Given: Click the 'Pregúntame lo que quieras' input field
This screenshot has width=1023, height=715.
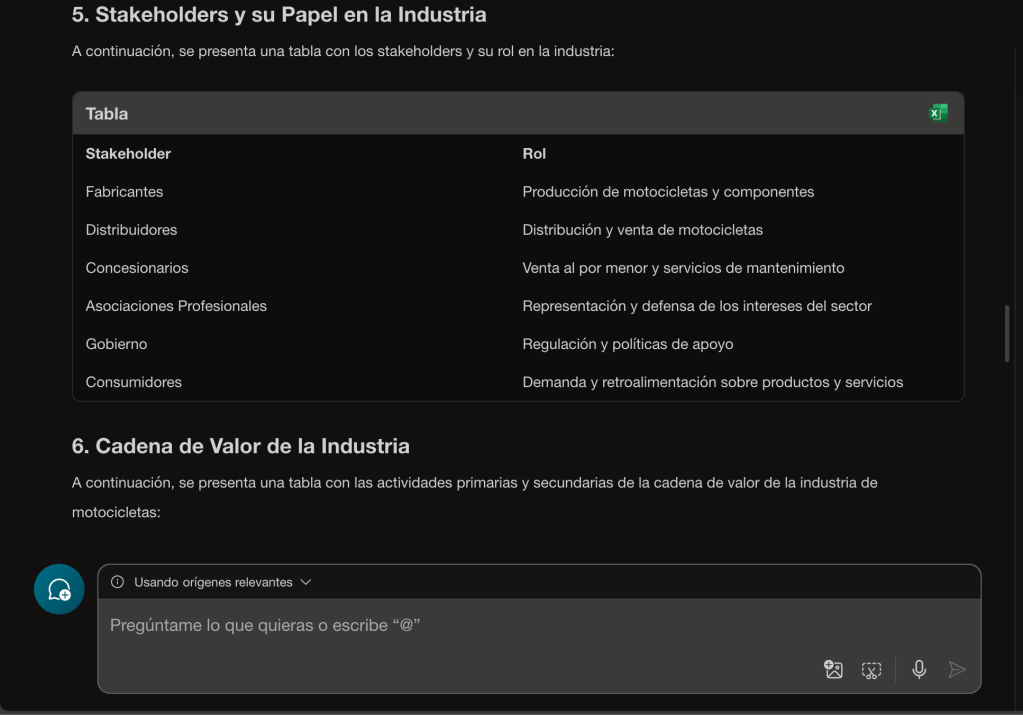Looking at the screenshot, I should pos(450,626).
